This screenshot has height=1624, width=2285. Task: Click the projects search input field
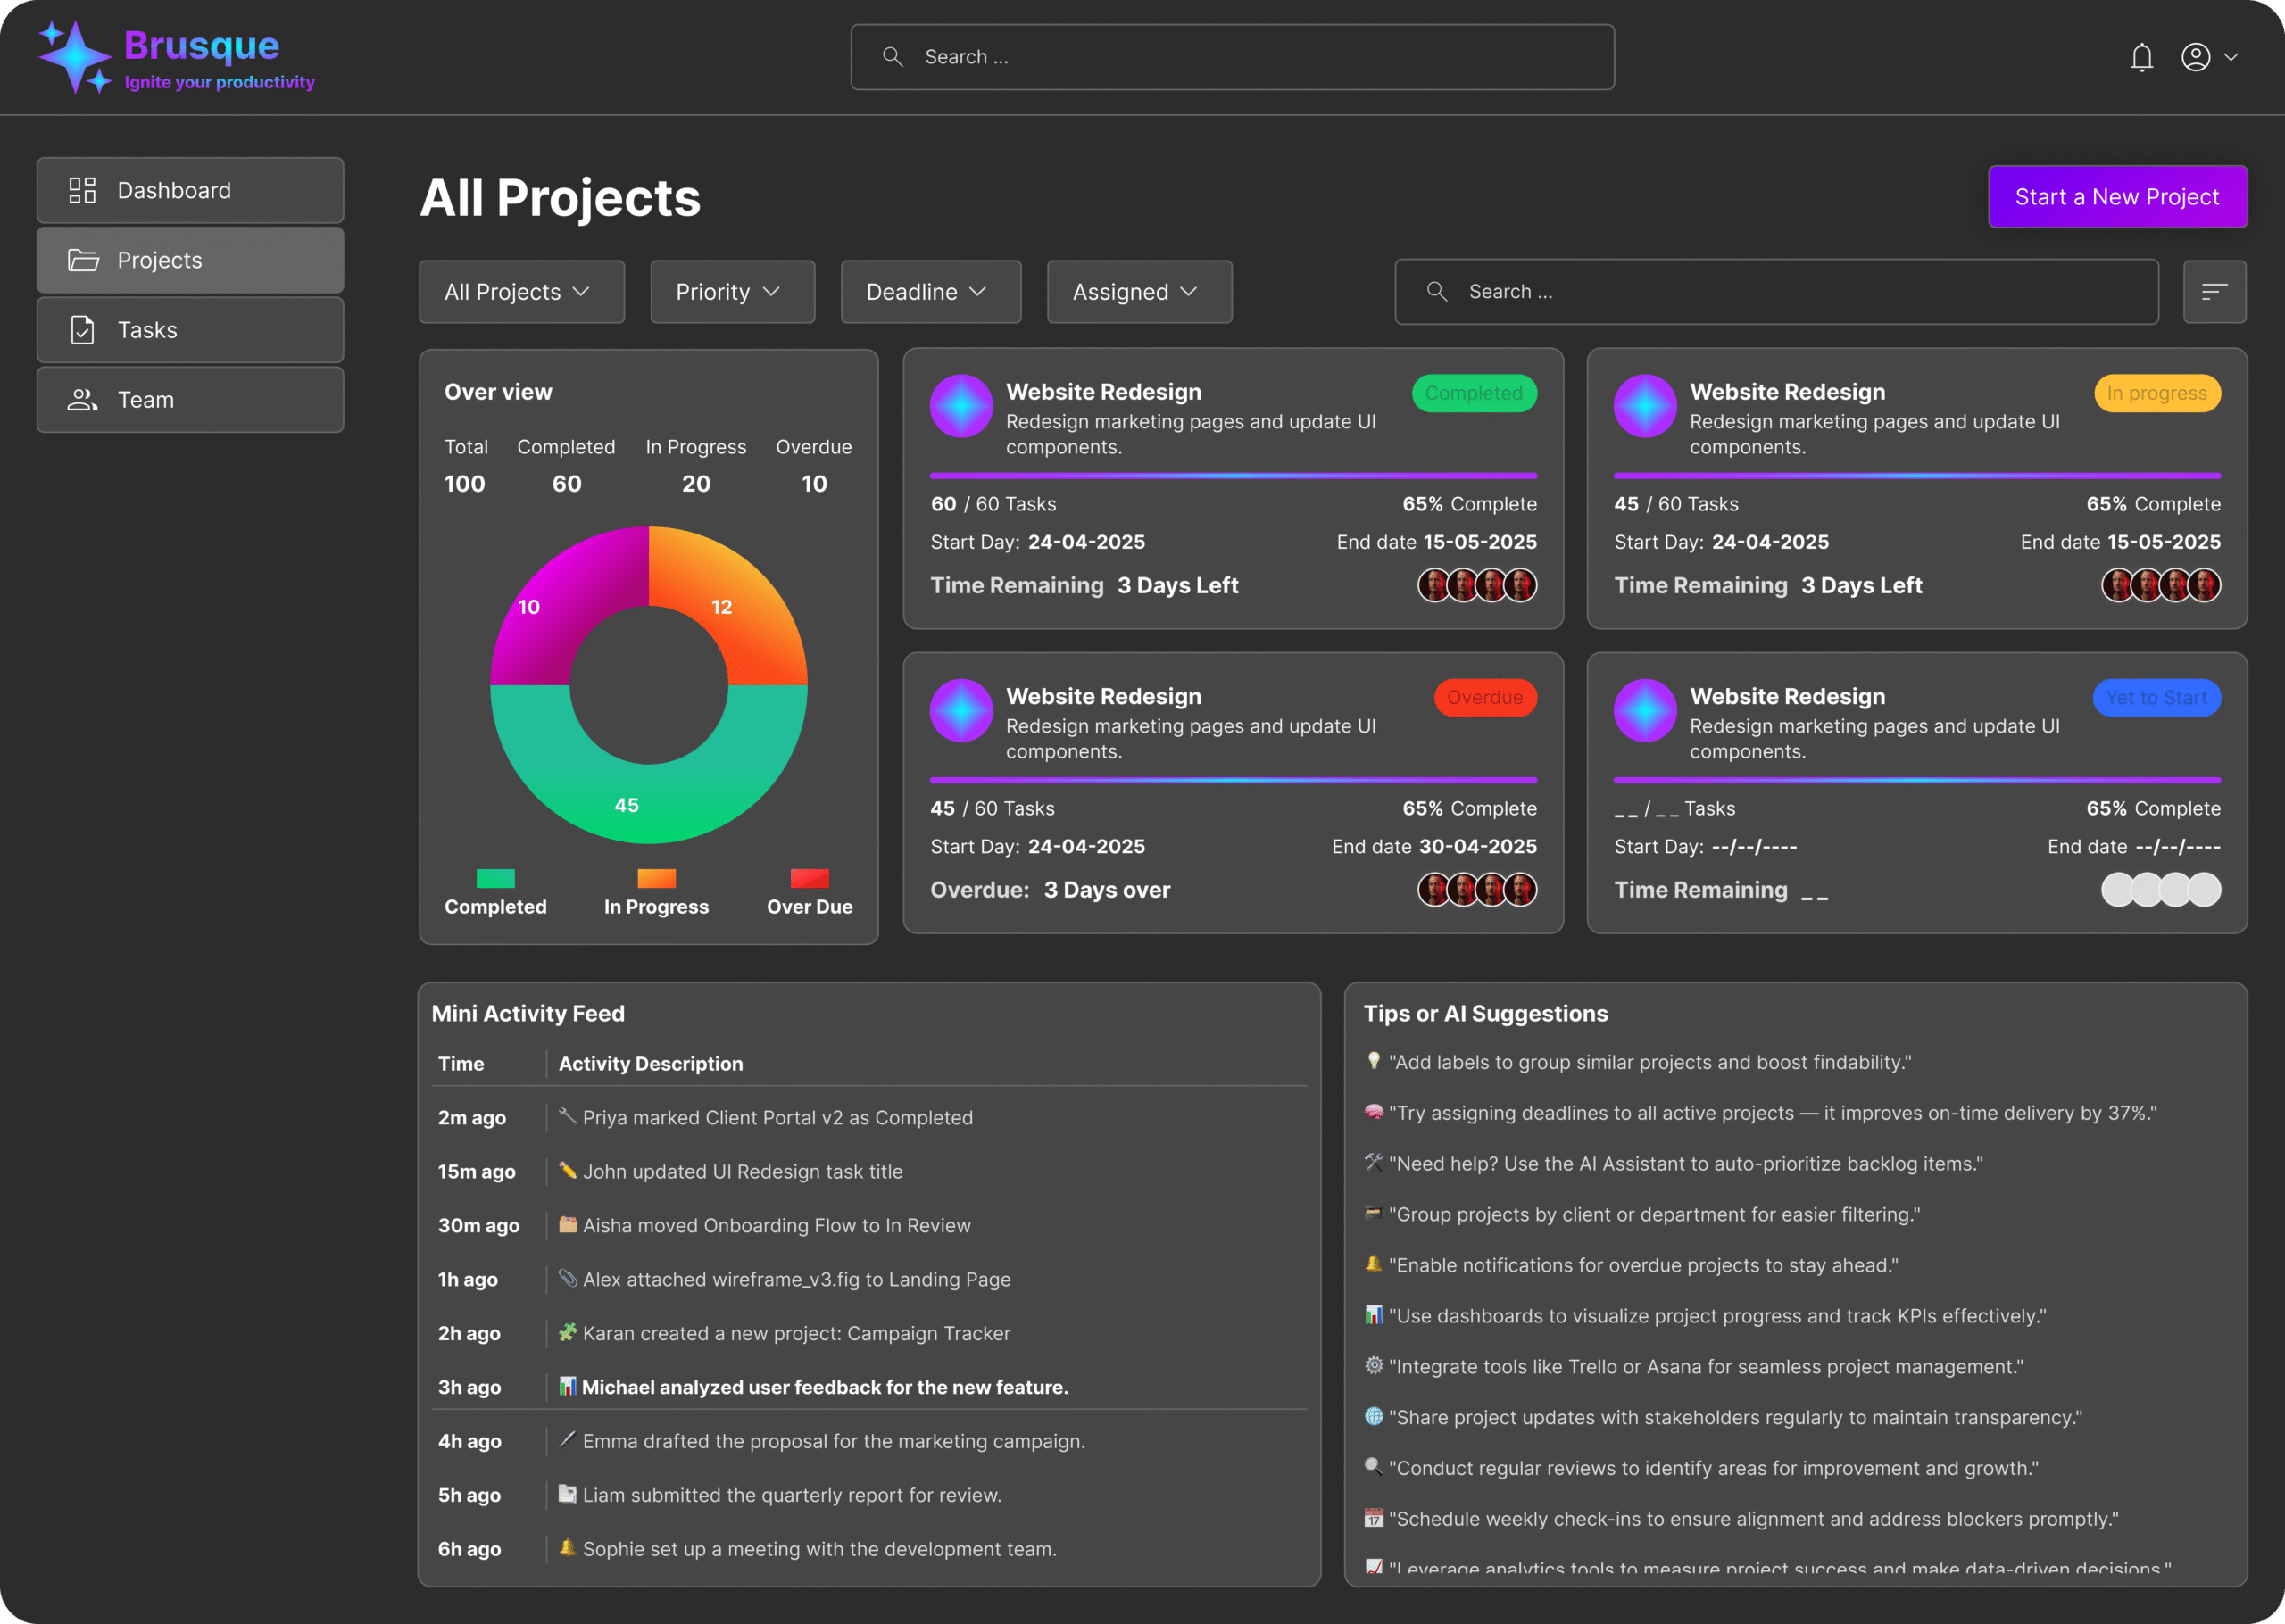click(1776, 292)
